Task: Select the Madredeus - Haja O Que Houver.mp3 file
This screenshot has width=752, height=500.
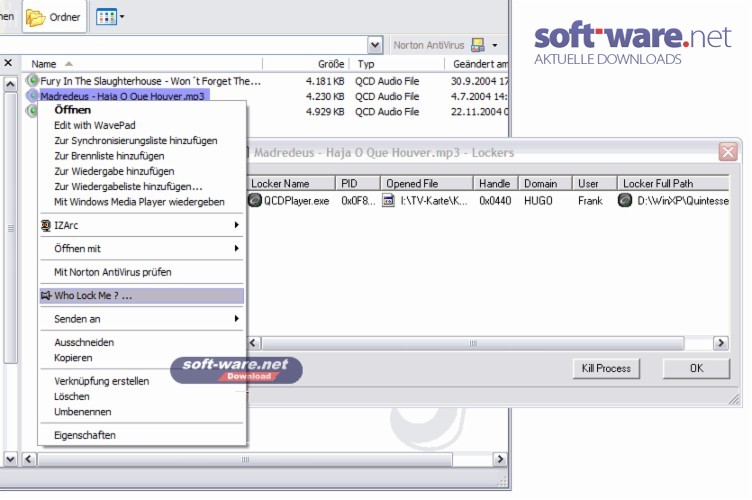Action: coord(122,96)
